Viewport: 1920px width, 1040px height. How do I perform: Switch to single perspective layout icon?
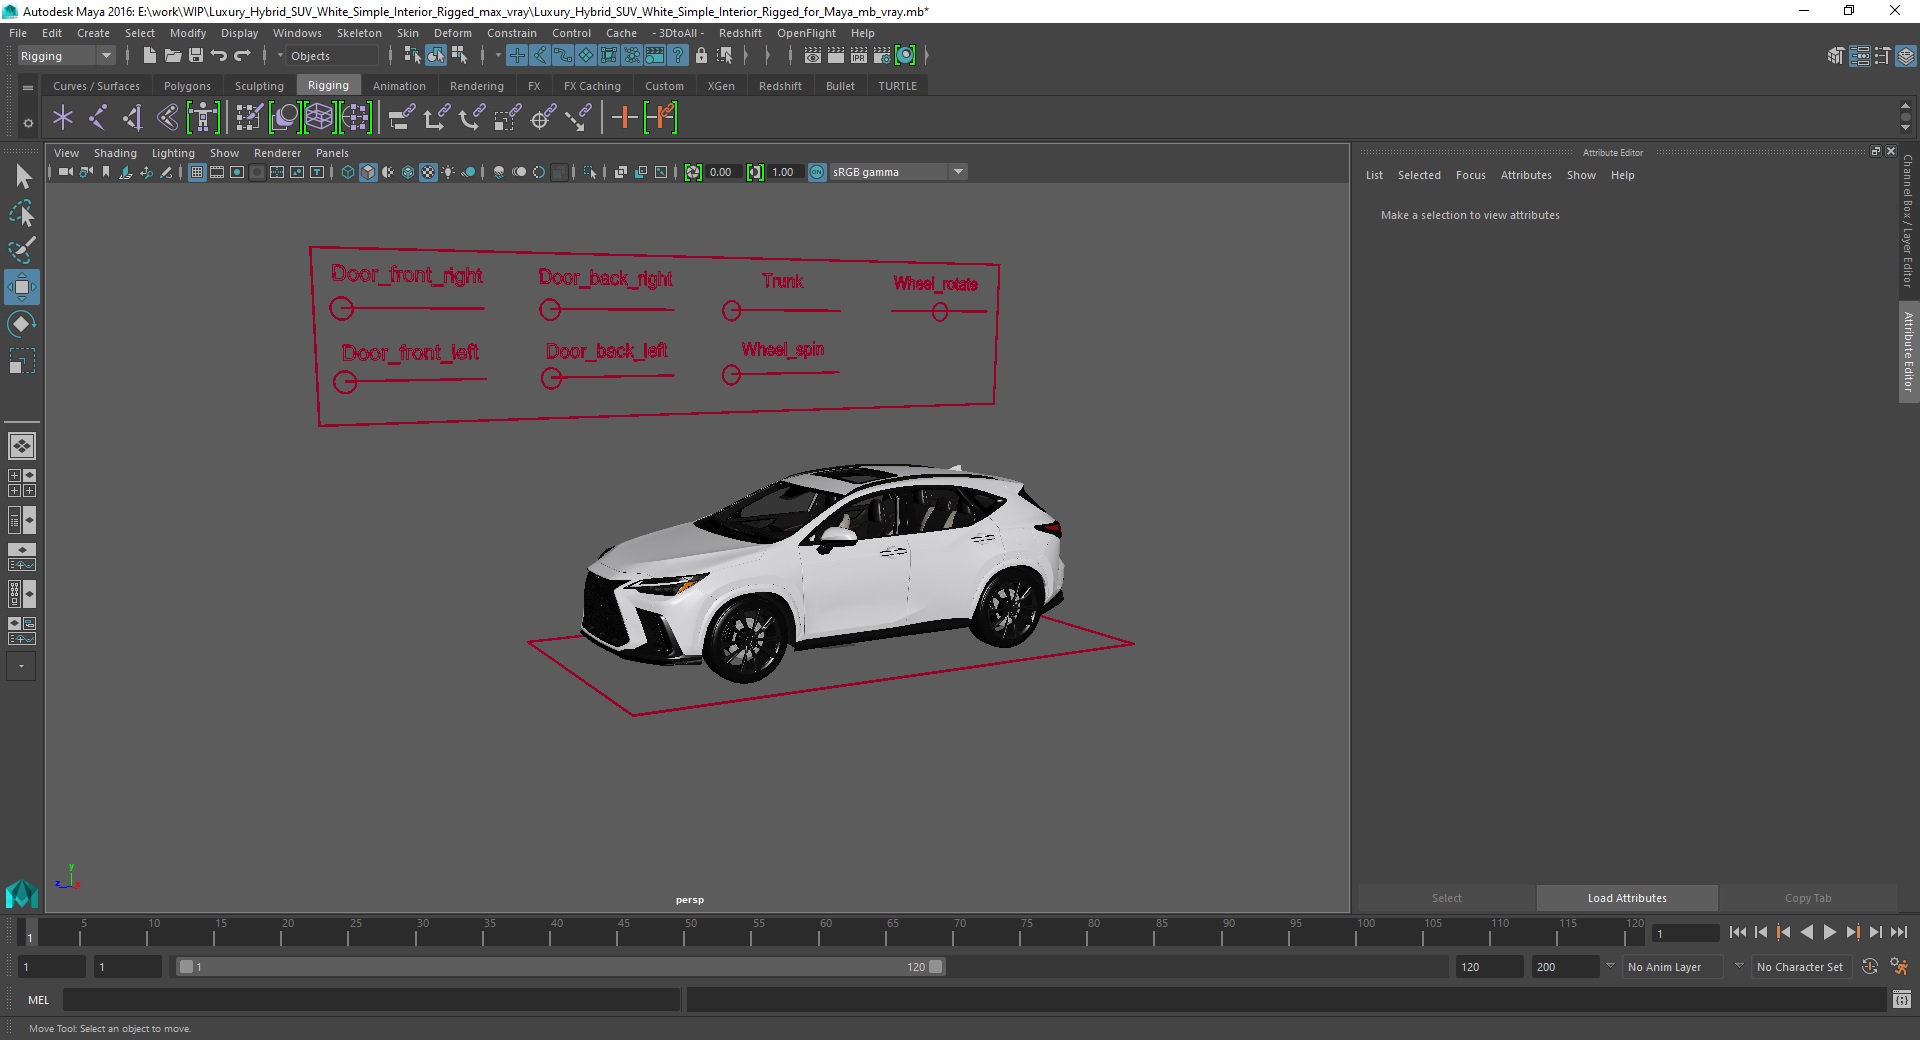pyautogui.click(x=22, y=446)
